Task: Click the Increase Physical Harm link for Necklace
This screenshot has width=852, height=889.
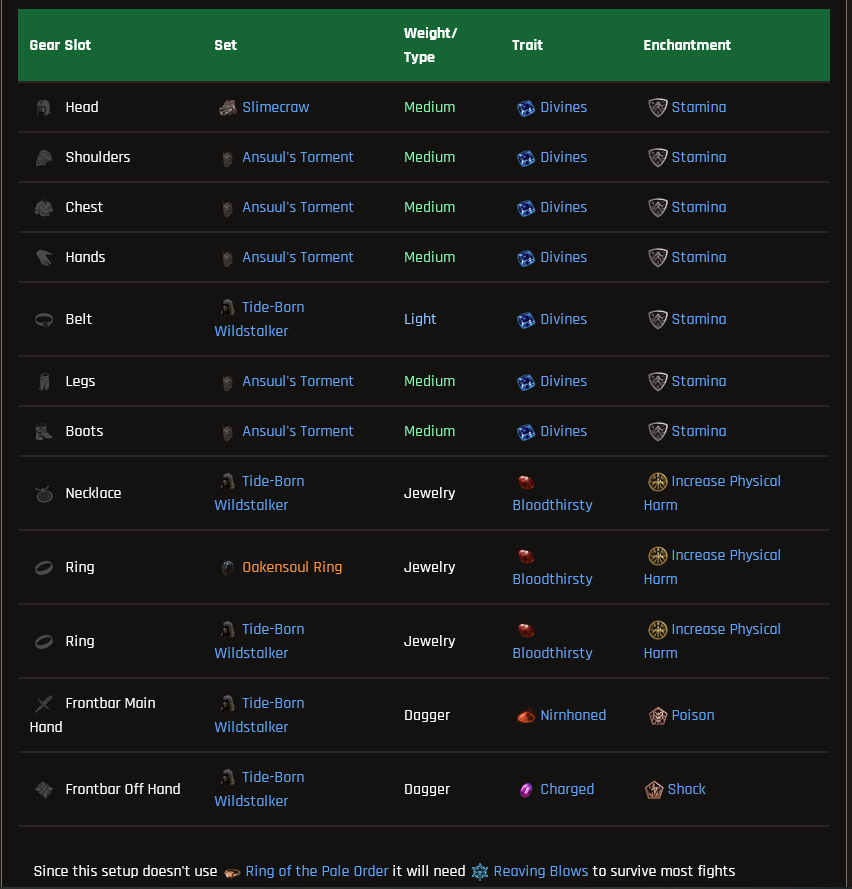Action: click(x=712, y=493)
